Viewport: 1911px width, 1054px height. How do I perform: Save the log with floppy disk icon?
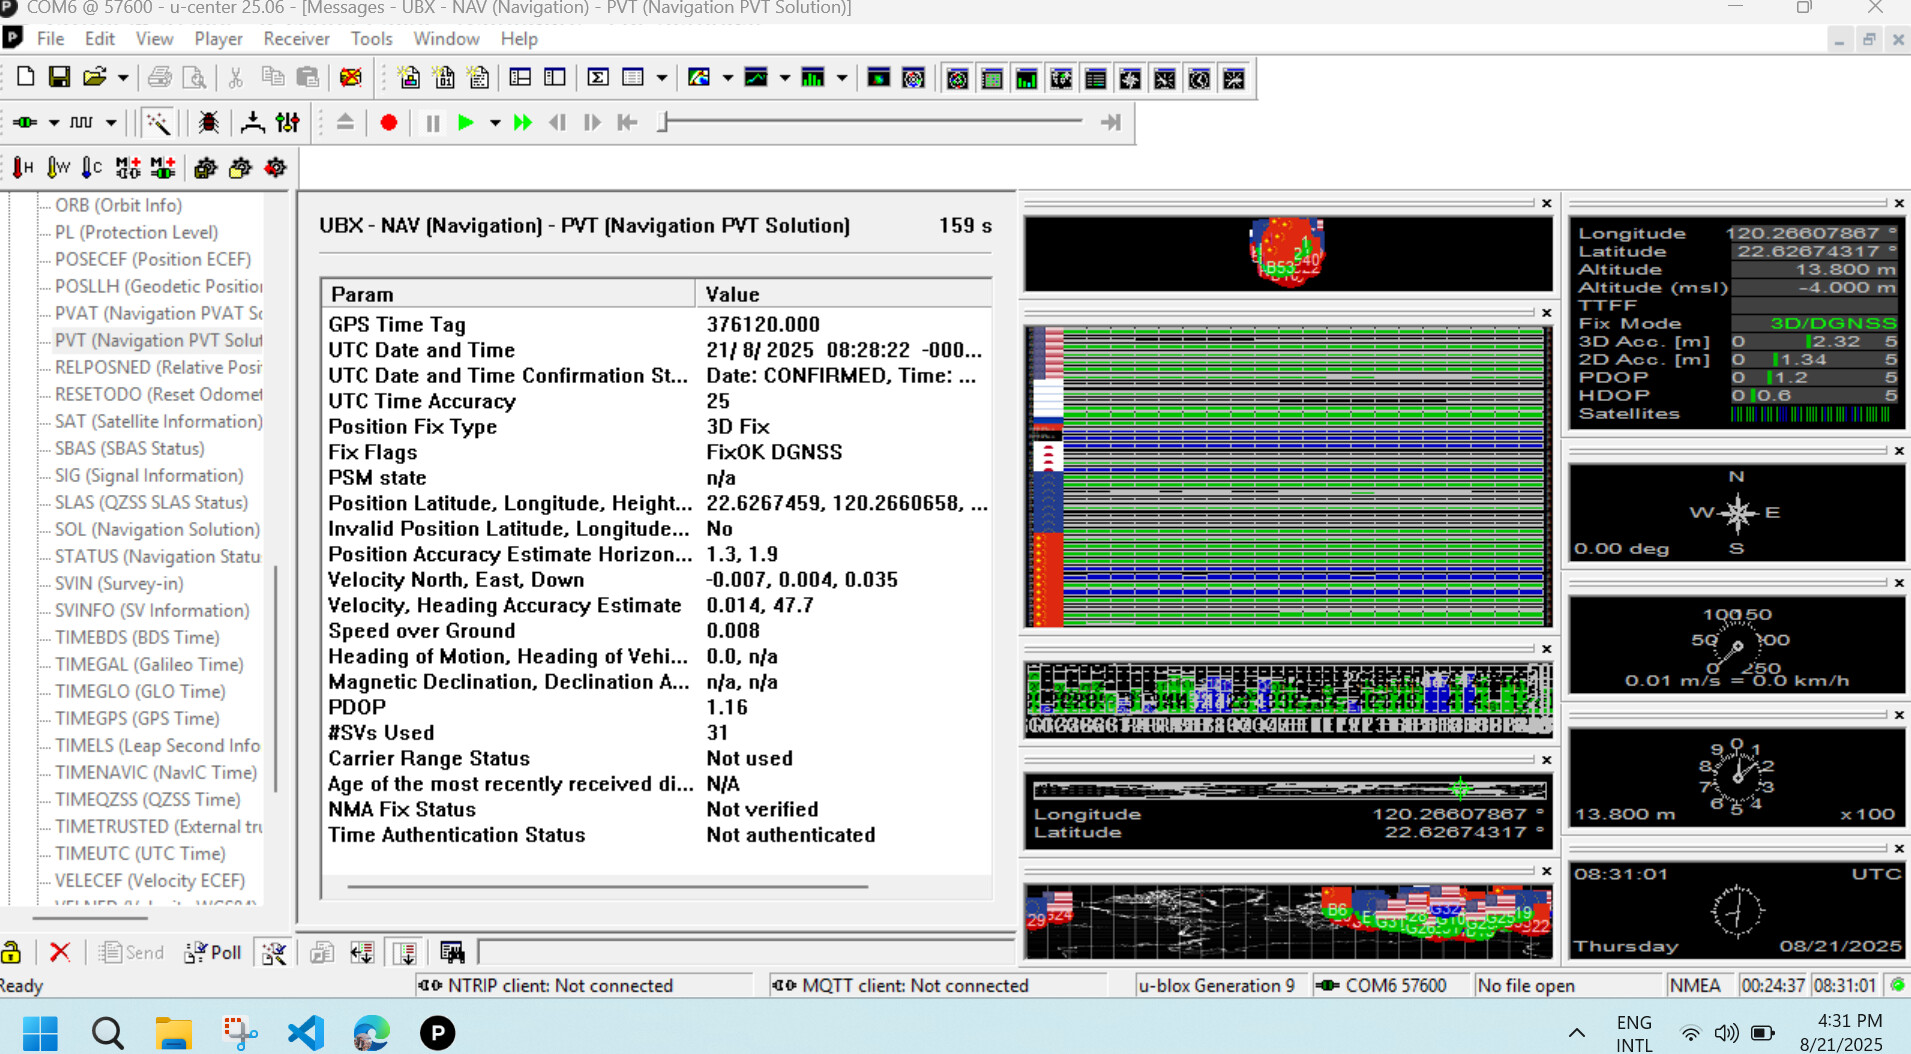[x=59, y=77]
